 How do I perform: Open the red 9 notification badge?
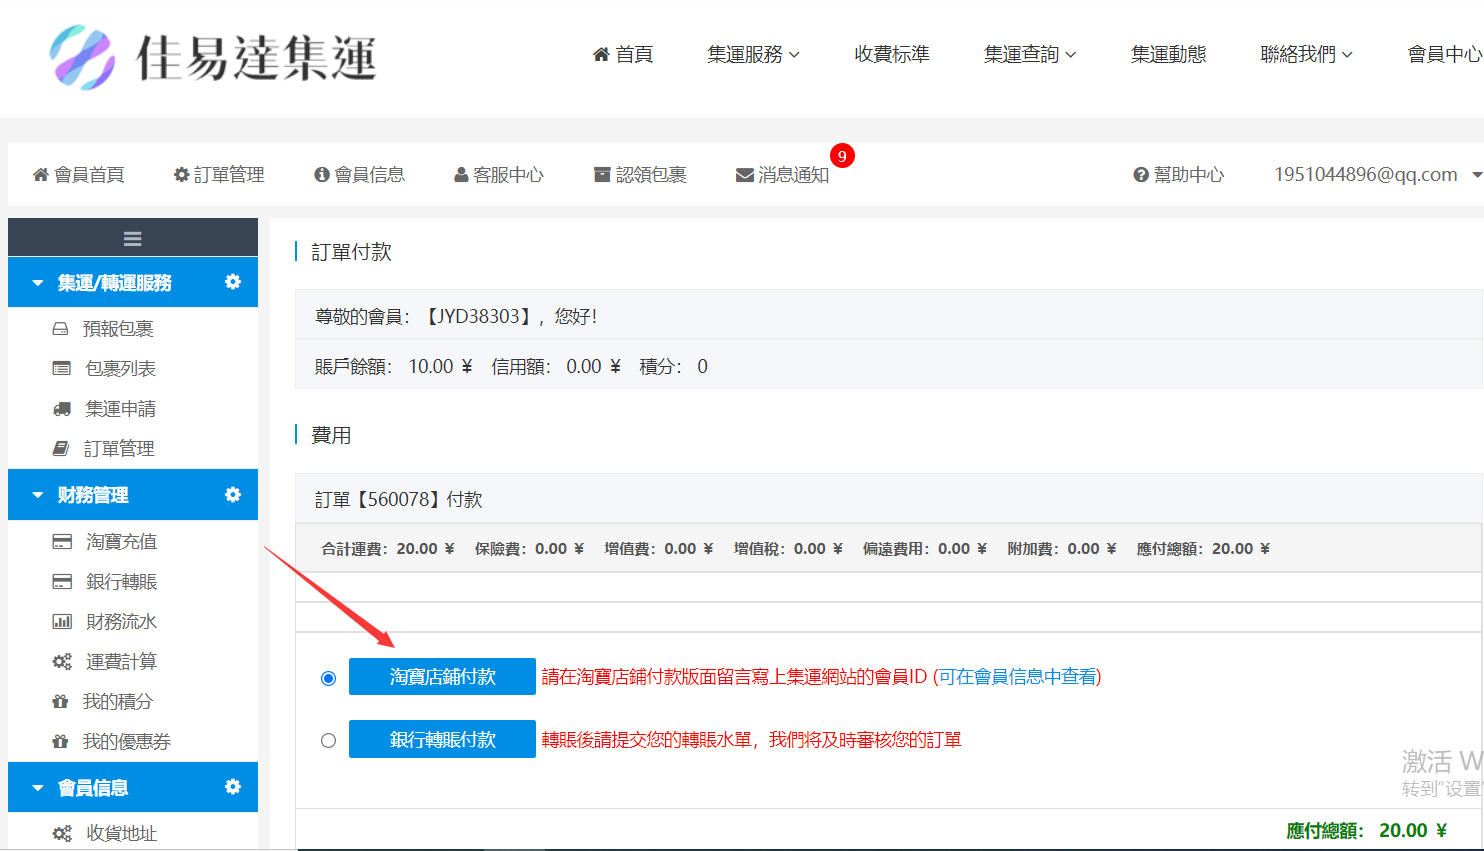tap(842, 156)
